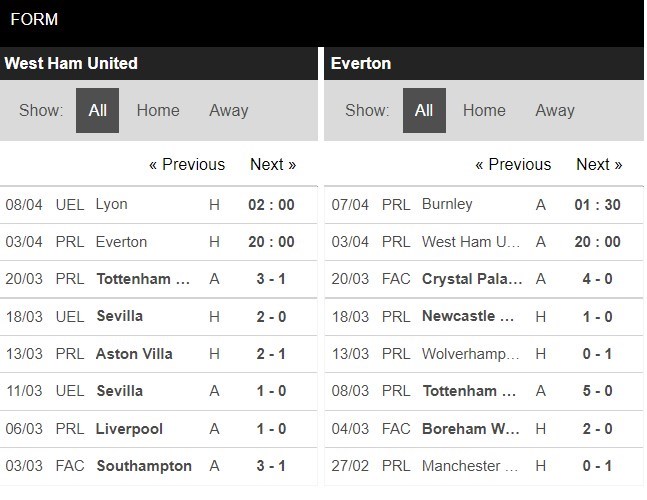Open the Liverpool 1 - 0 match row
This screenshot has height=500, width=647.
click(x=159, y=429)
